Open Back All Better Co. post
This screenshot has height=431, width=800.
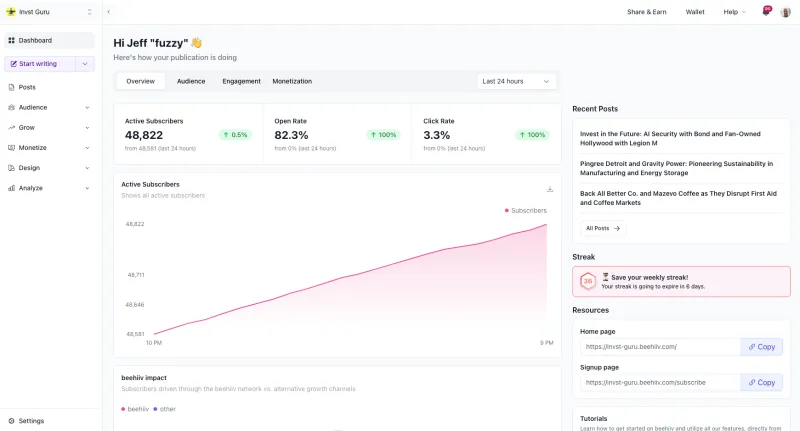tap(678, 198)
